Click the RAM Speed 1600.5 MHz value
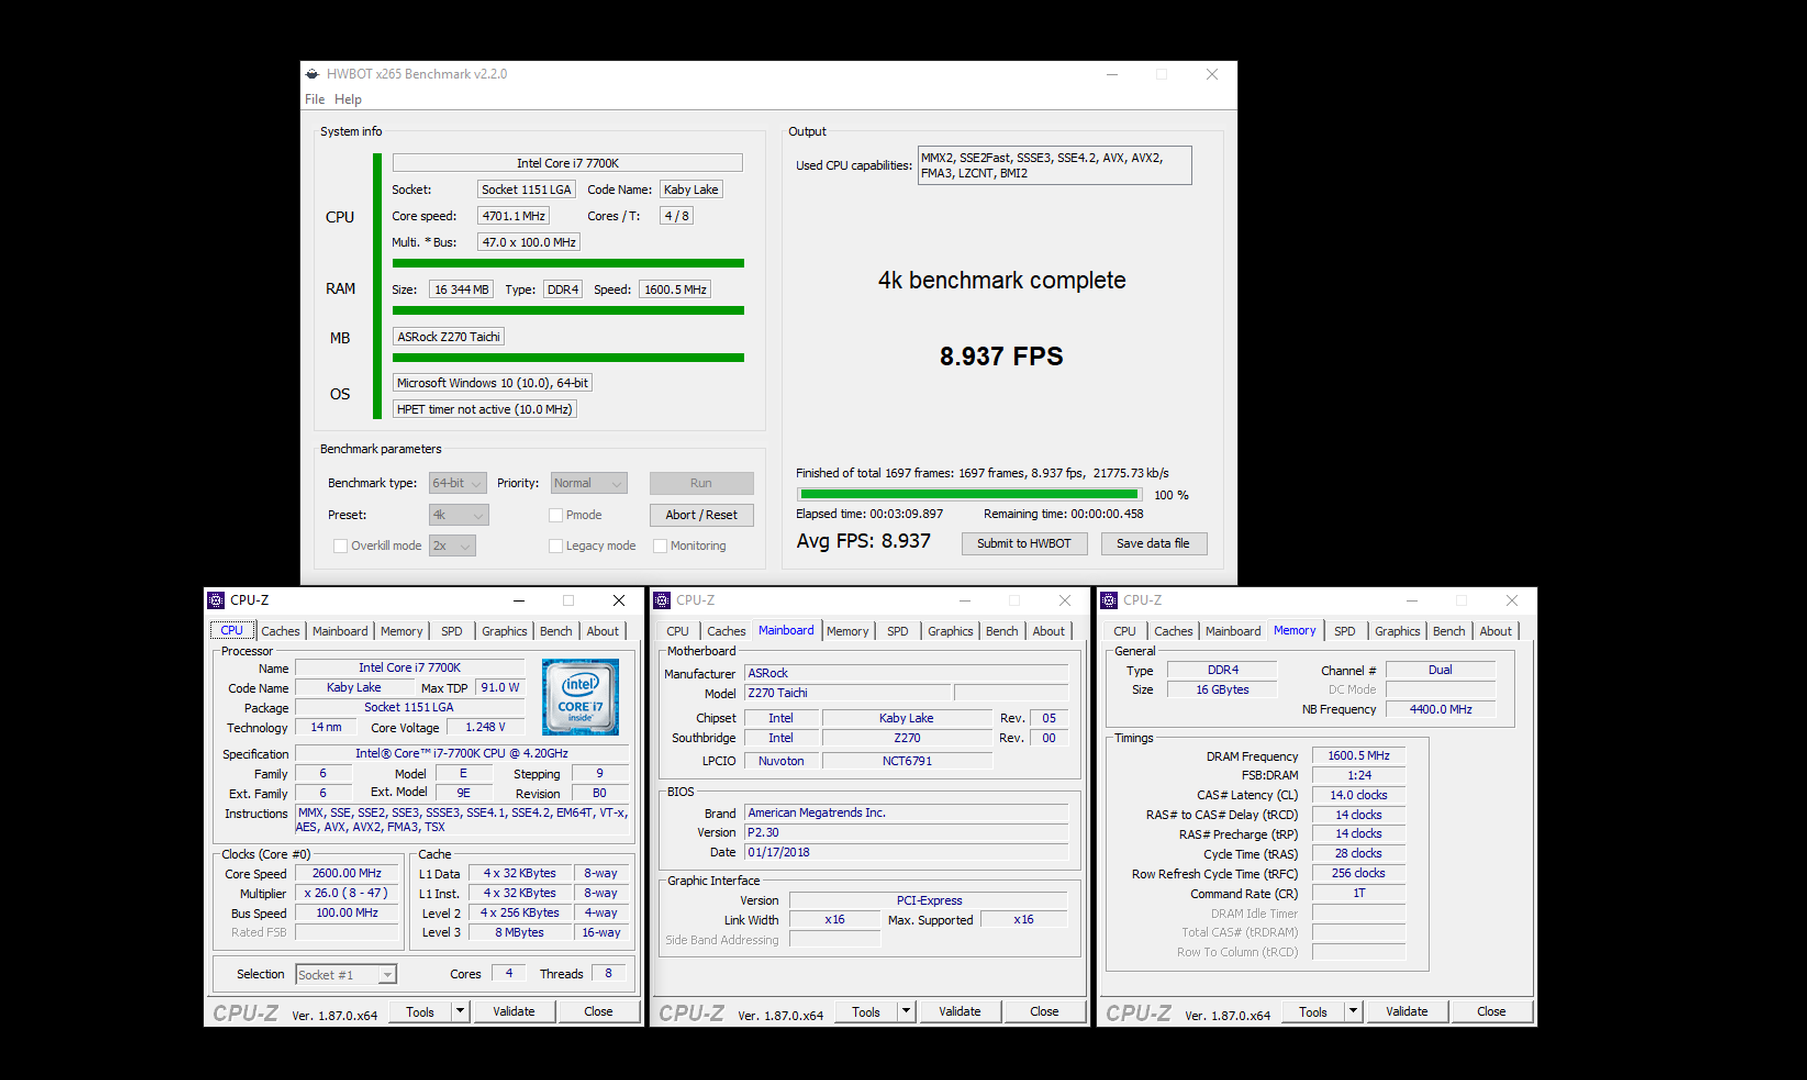The width and height of the screenshot is (1807, 1080). 675,289
